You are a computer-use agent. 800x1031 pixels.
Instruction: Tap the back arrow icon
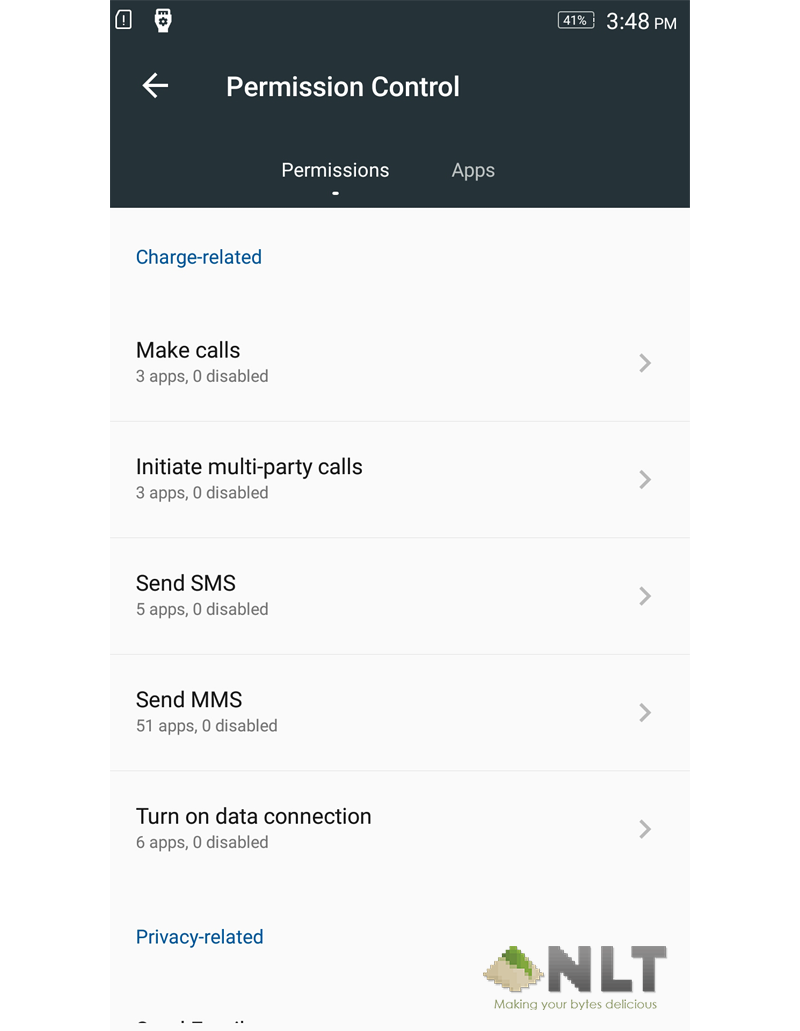click(155, 85)
